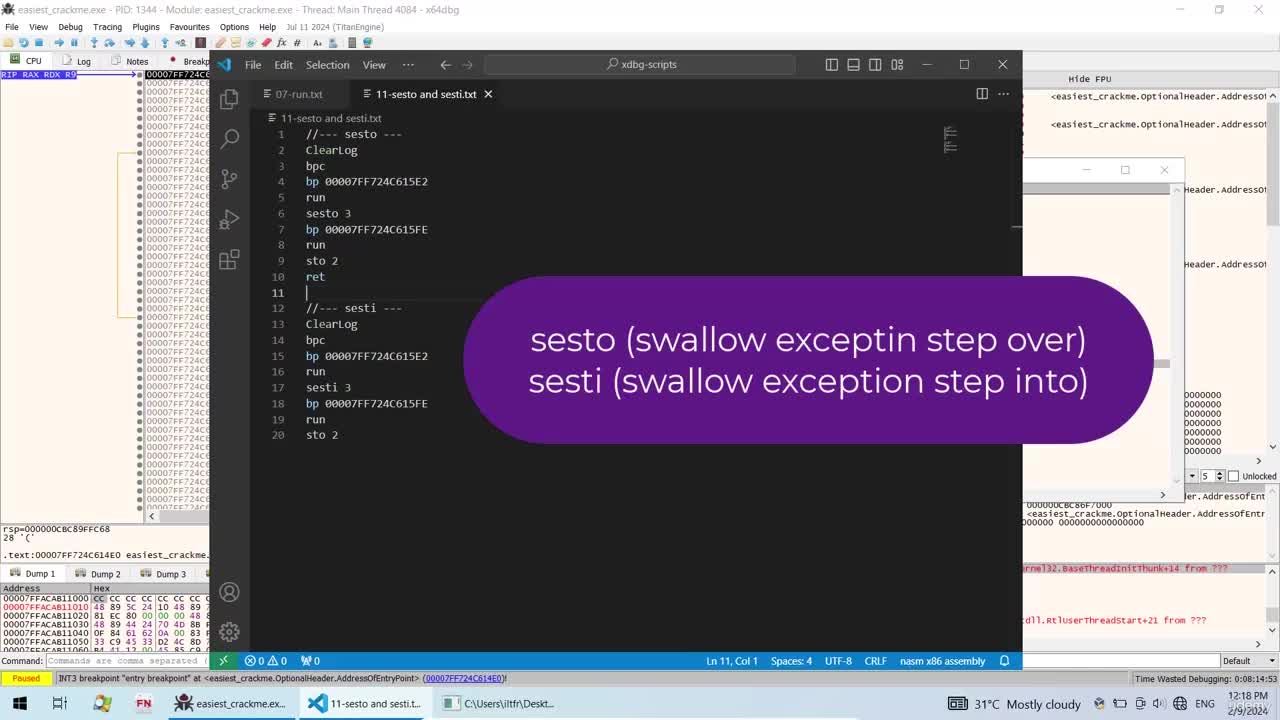Open the View menu in VS Code

pyautogui.click(x=374, y=64)
